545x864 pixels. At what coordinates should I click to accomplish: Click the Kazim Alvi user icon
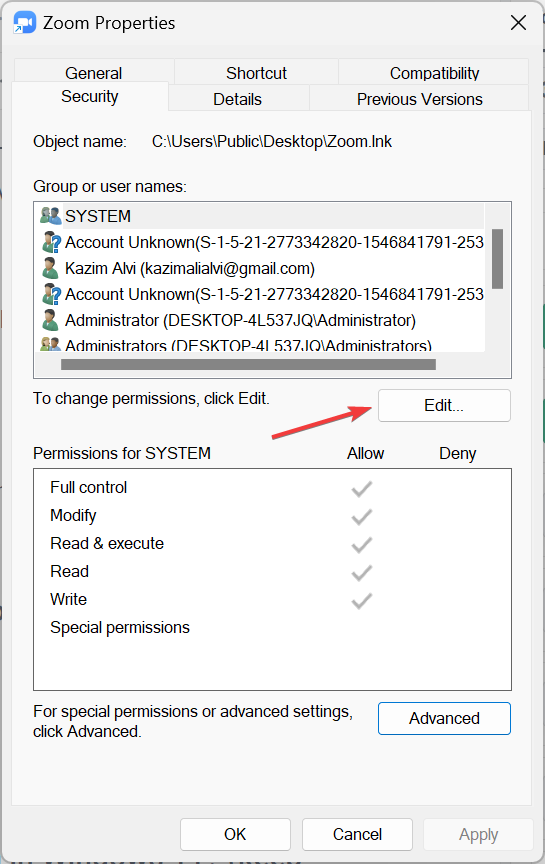pos(50,268)
